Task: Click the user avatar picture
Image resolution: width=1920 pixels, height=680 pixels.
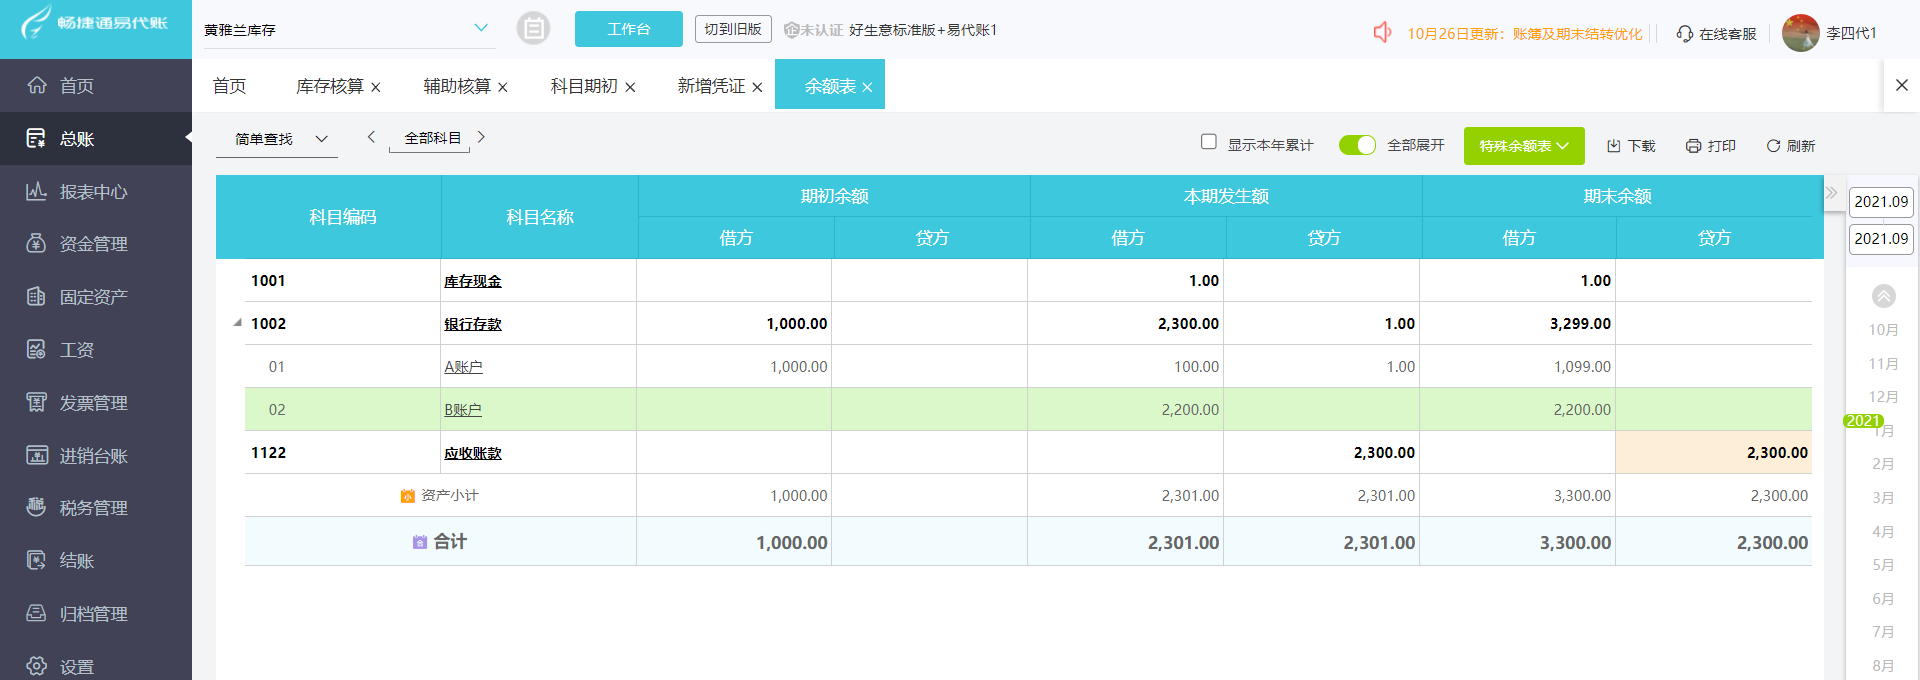Action: [x=1800, y=33]
